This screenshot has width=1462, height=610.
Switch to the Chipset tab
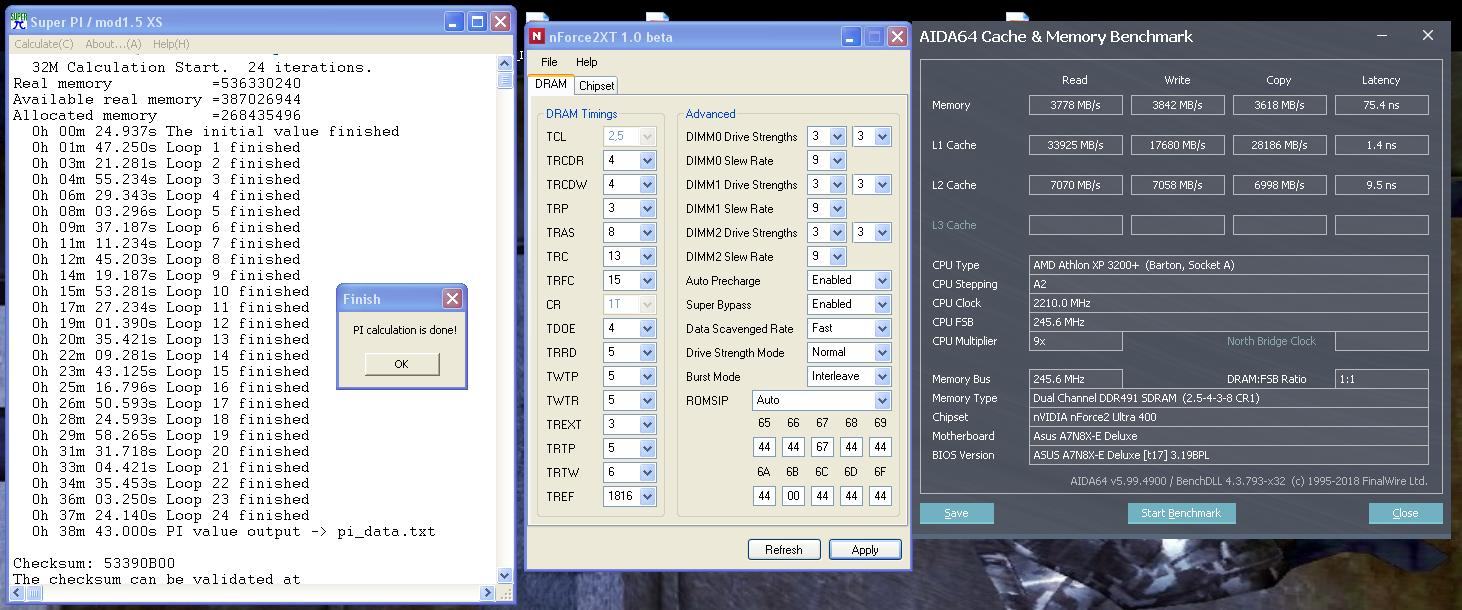(x=596, y=86)
